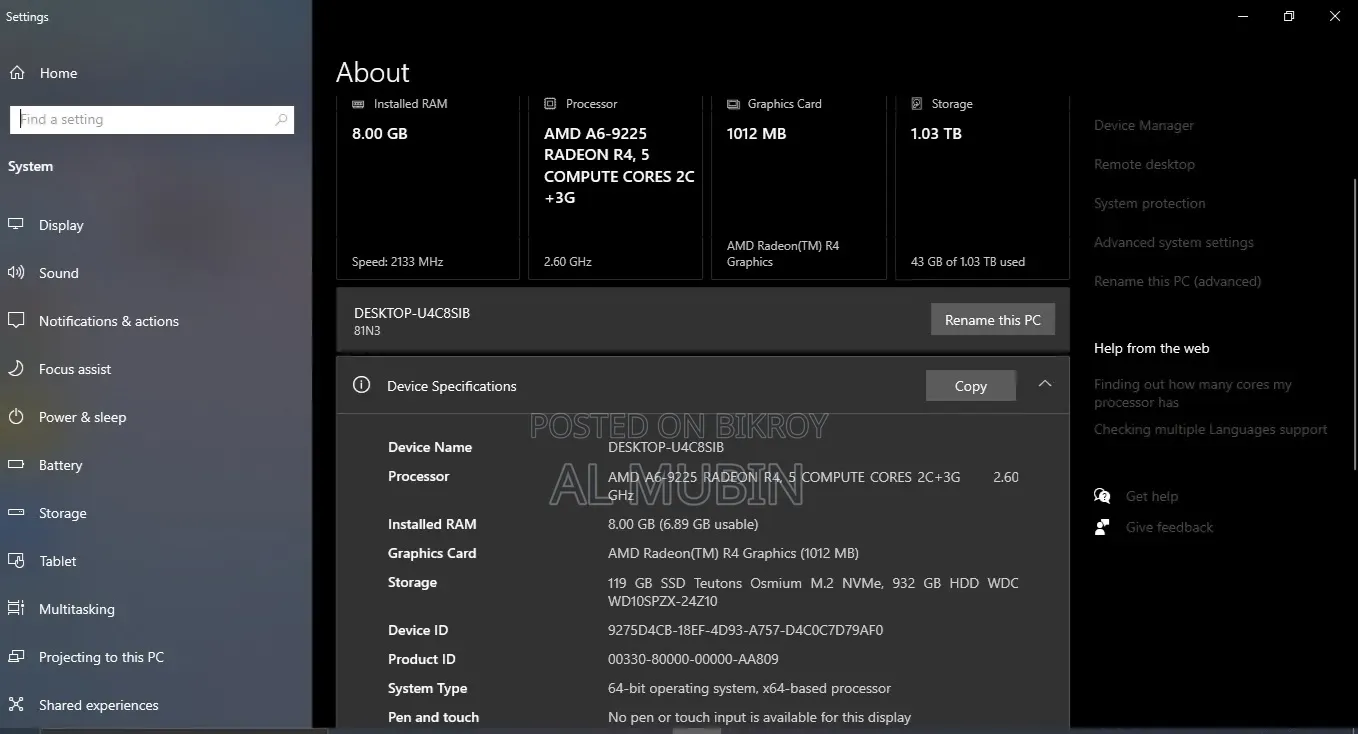Viewport: 1358px width, 734px height.
Task: Click the Power & sleep icon
Action: tap(17, 417)
